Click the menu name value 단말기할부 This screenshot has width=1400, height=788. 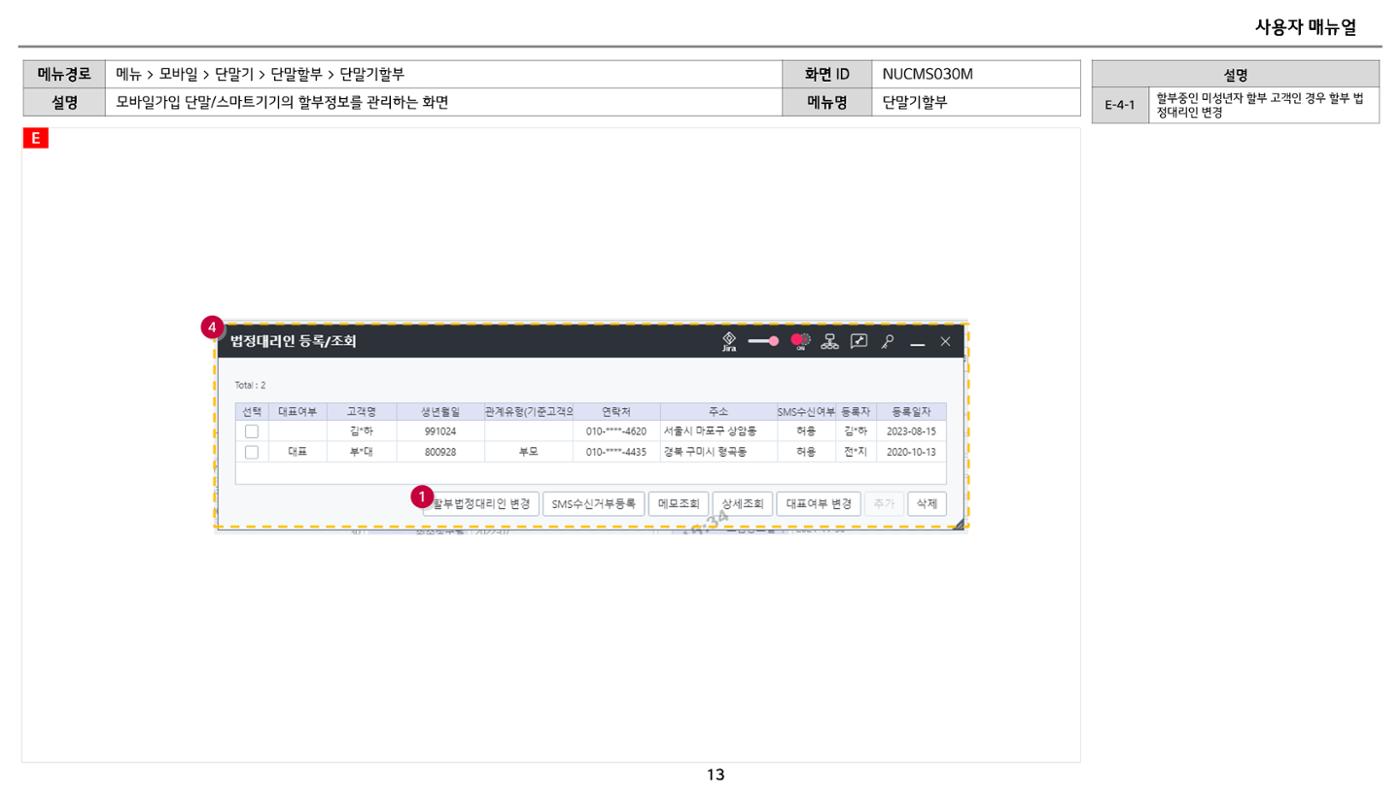pos(914,101)
